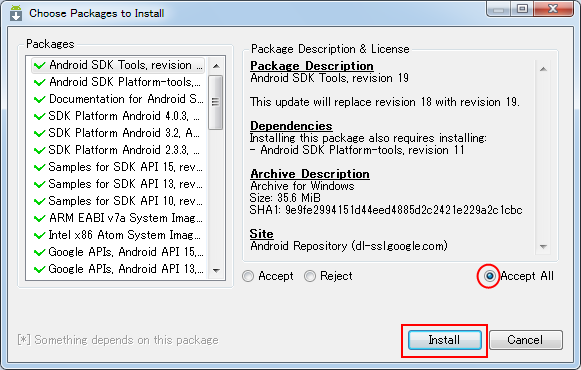The image size is (581, 370).
Task: Choose the Accept All option
Action: tap(489, 276)
